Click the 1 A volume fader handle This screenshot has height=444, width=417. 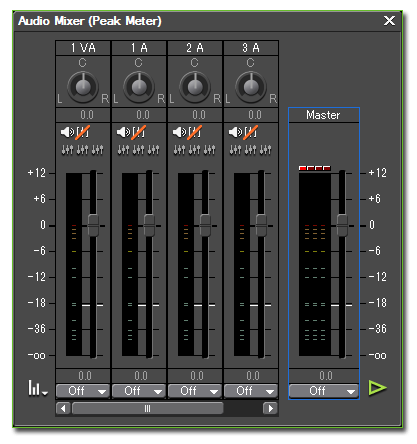pos(149,226)
